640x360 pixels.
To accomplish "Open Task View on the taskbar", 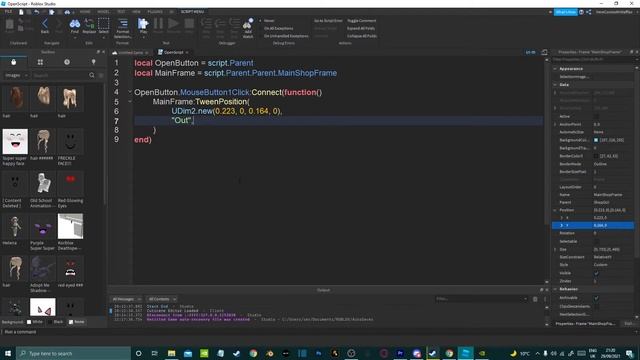I will point(155,353).
